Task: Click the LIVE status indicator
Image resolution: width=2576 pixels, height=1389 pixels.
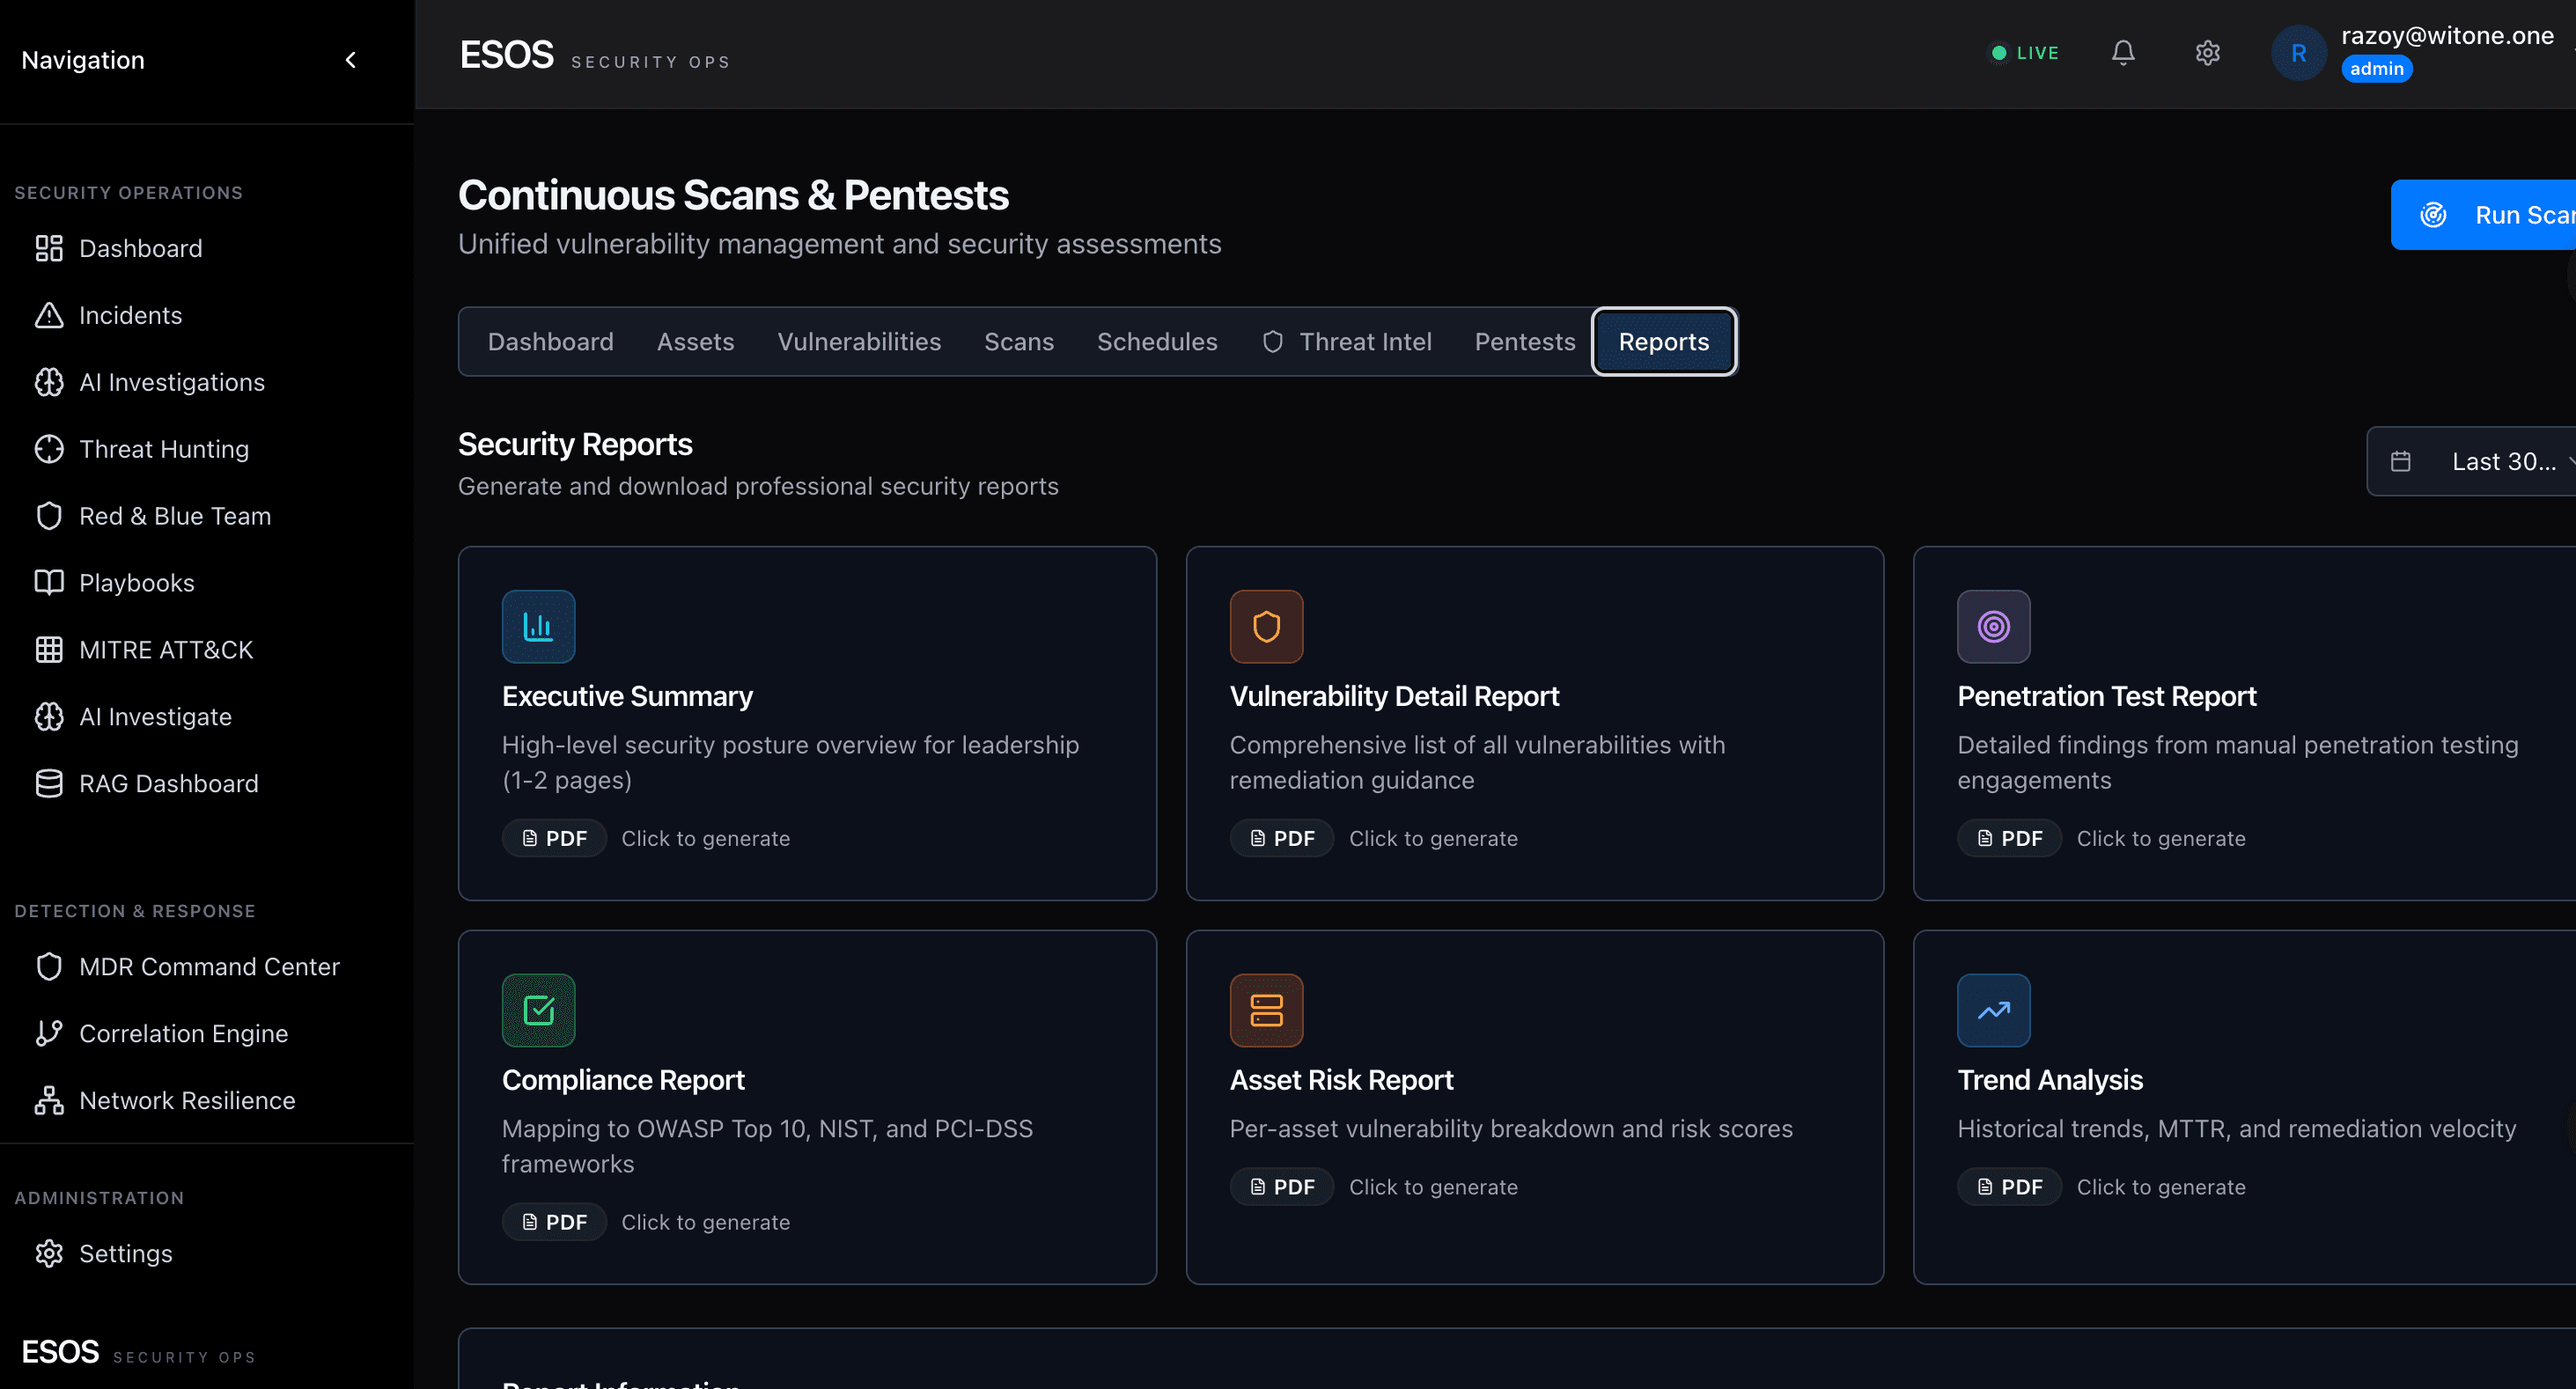Action: [2024, 53]
